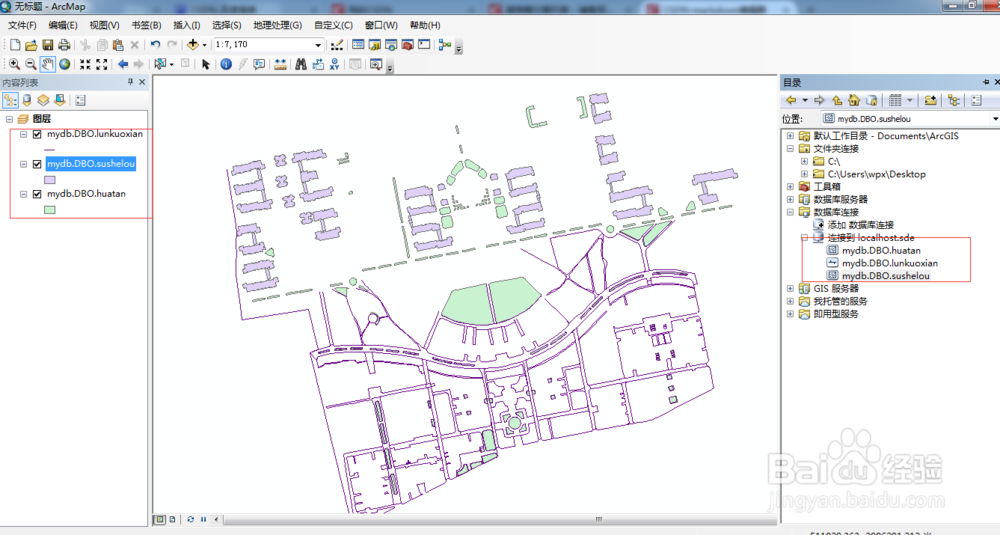Open the 文件(F) menu

click(22, 25)
